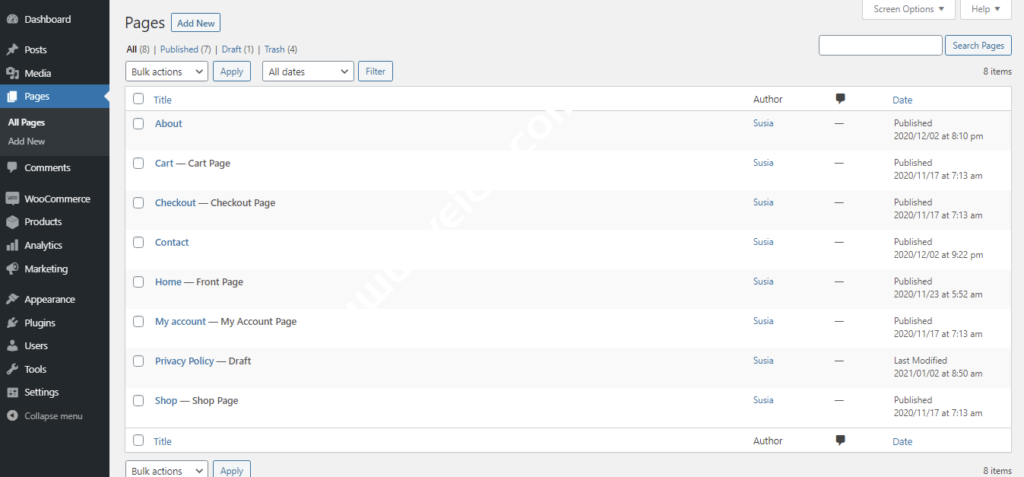1024x477 pixels.
Task: Sort by Title column header
Action: [x=163, y=100]
